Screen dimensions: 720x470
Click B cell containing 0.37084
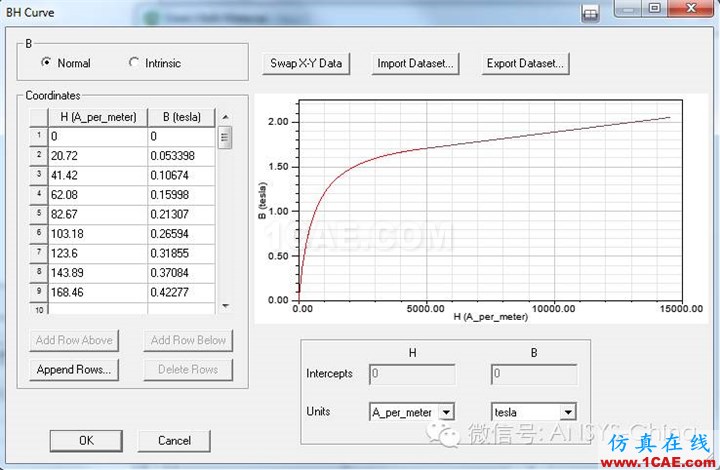[181, 273]
